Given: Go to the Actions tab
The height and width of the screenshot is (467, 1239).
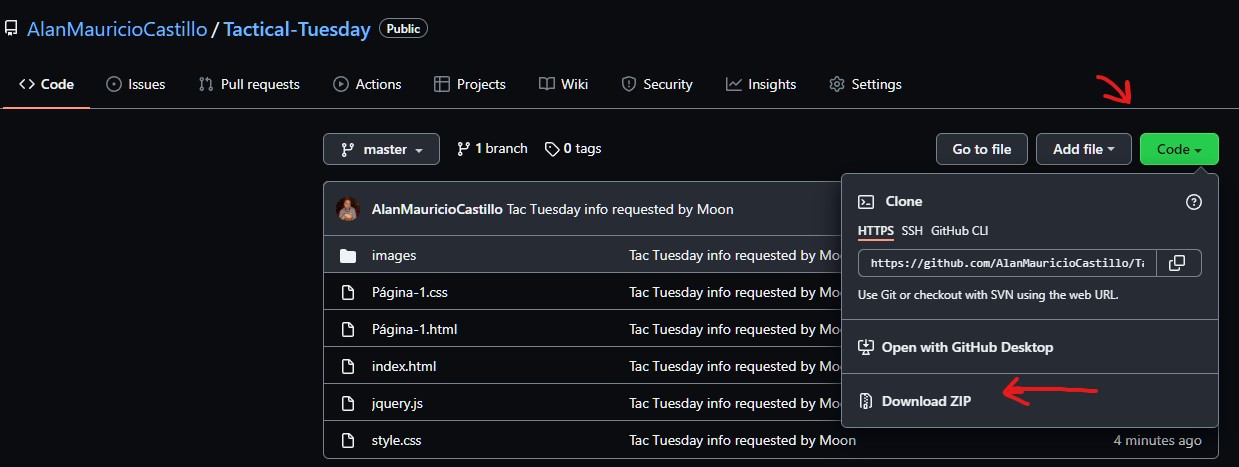Looking at the screenshot, I should (x=367, y=84).
